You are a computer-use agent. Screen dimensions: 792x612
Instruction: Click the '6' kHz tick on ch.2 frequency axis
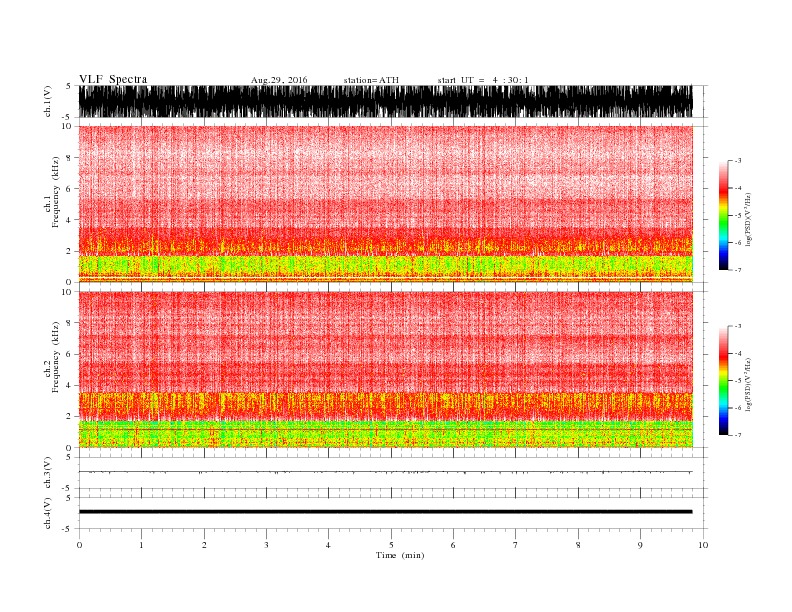click(69, 354)
